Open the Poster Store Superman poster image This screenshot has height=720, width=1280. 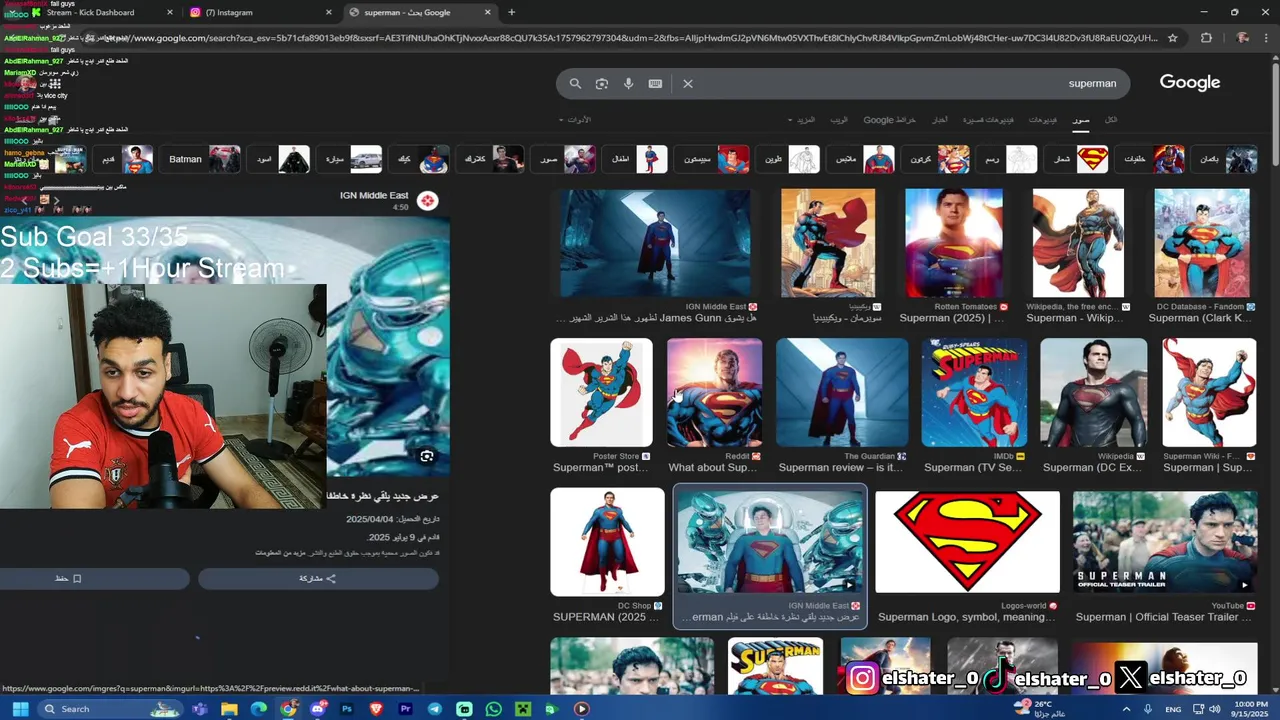click(x=601, y=392)
